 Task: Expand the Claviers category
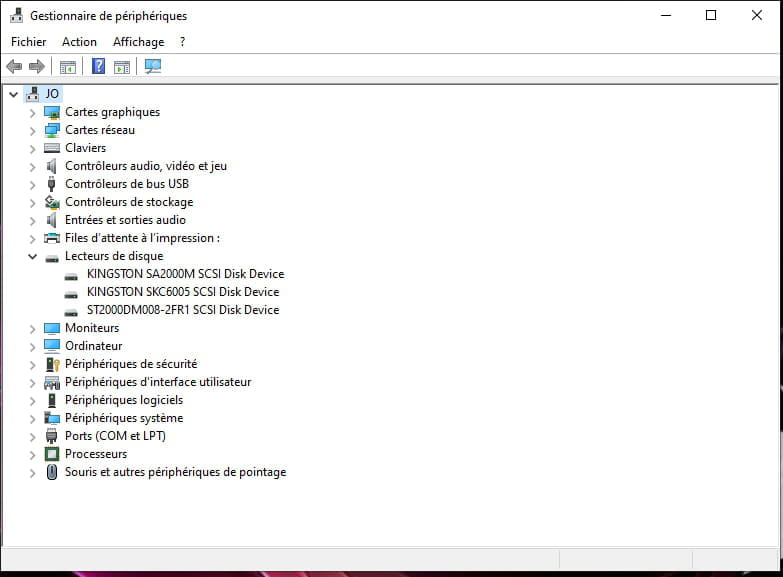tap(32, 149)
